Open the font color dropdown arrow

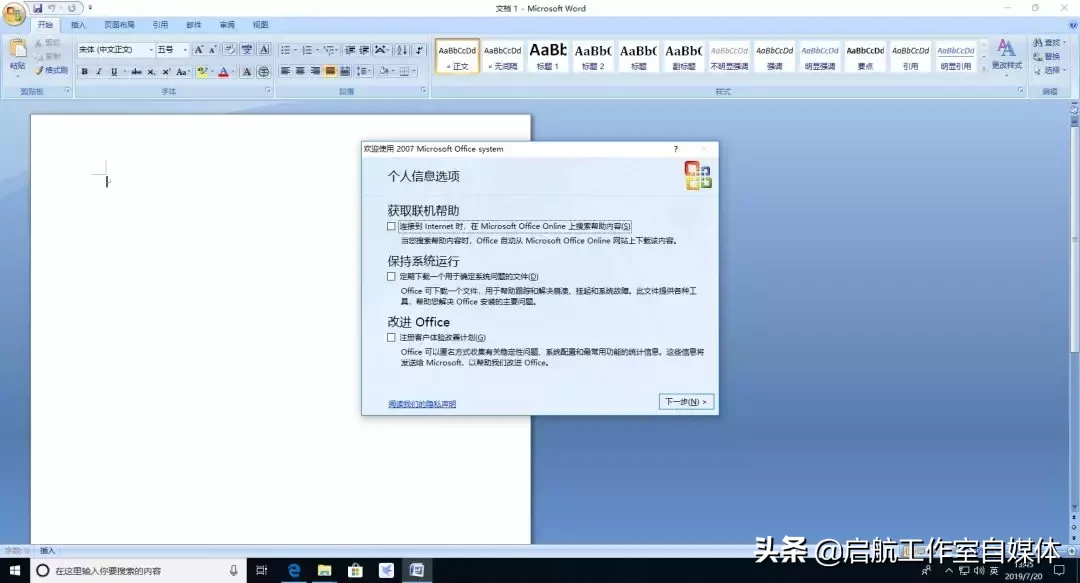(x=232, y=71)
